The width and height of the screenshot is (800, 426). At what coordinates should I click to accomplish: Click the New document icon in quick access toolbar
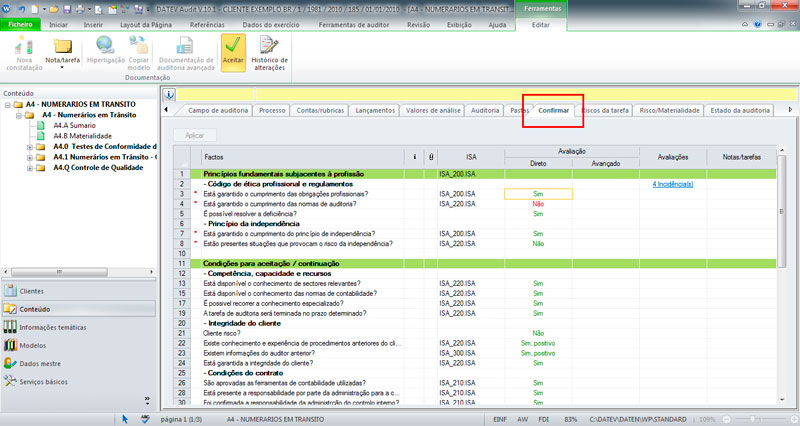(x=35, y=9)
